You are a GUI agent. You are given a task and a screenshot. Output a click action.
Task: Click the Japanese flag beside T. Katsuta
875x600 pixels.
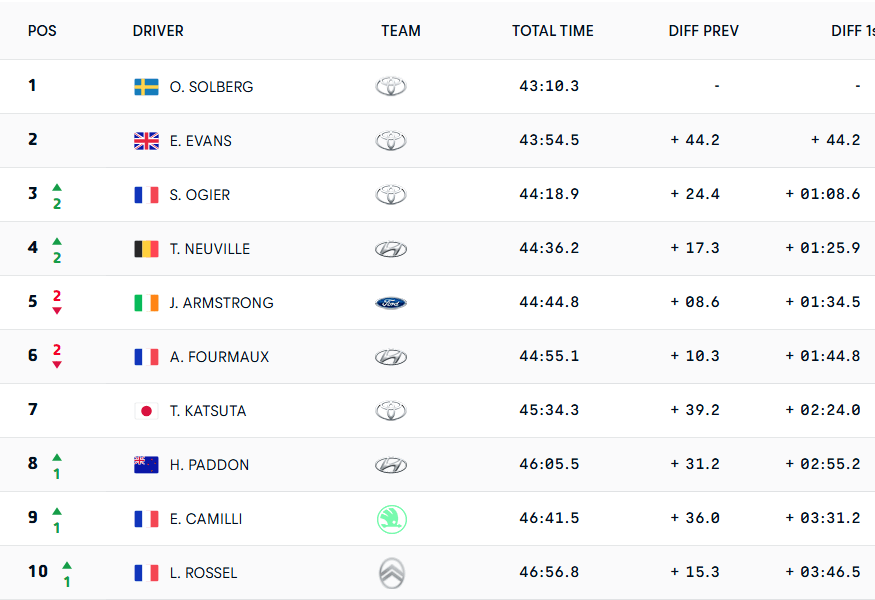(146, 411)
